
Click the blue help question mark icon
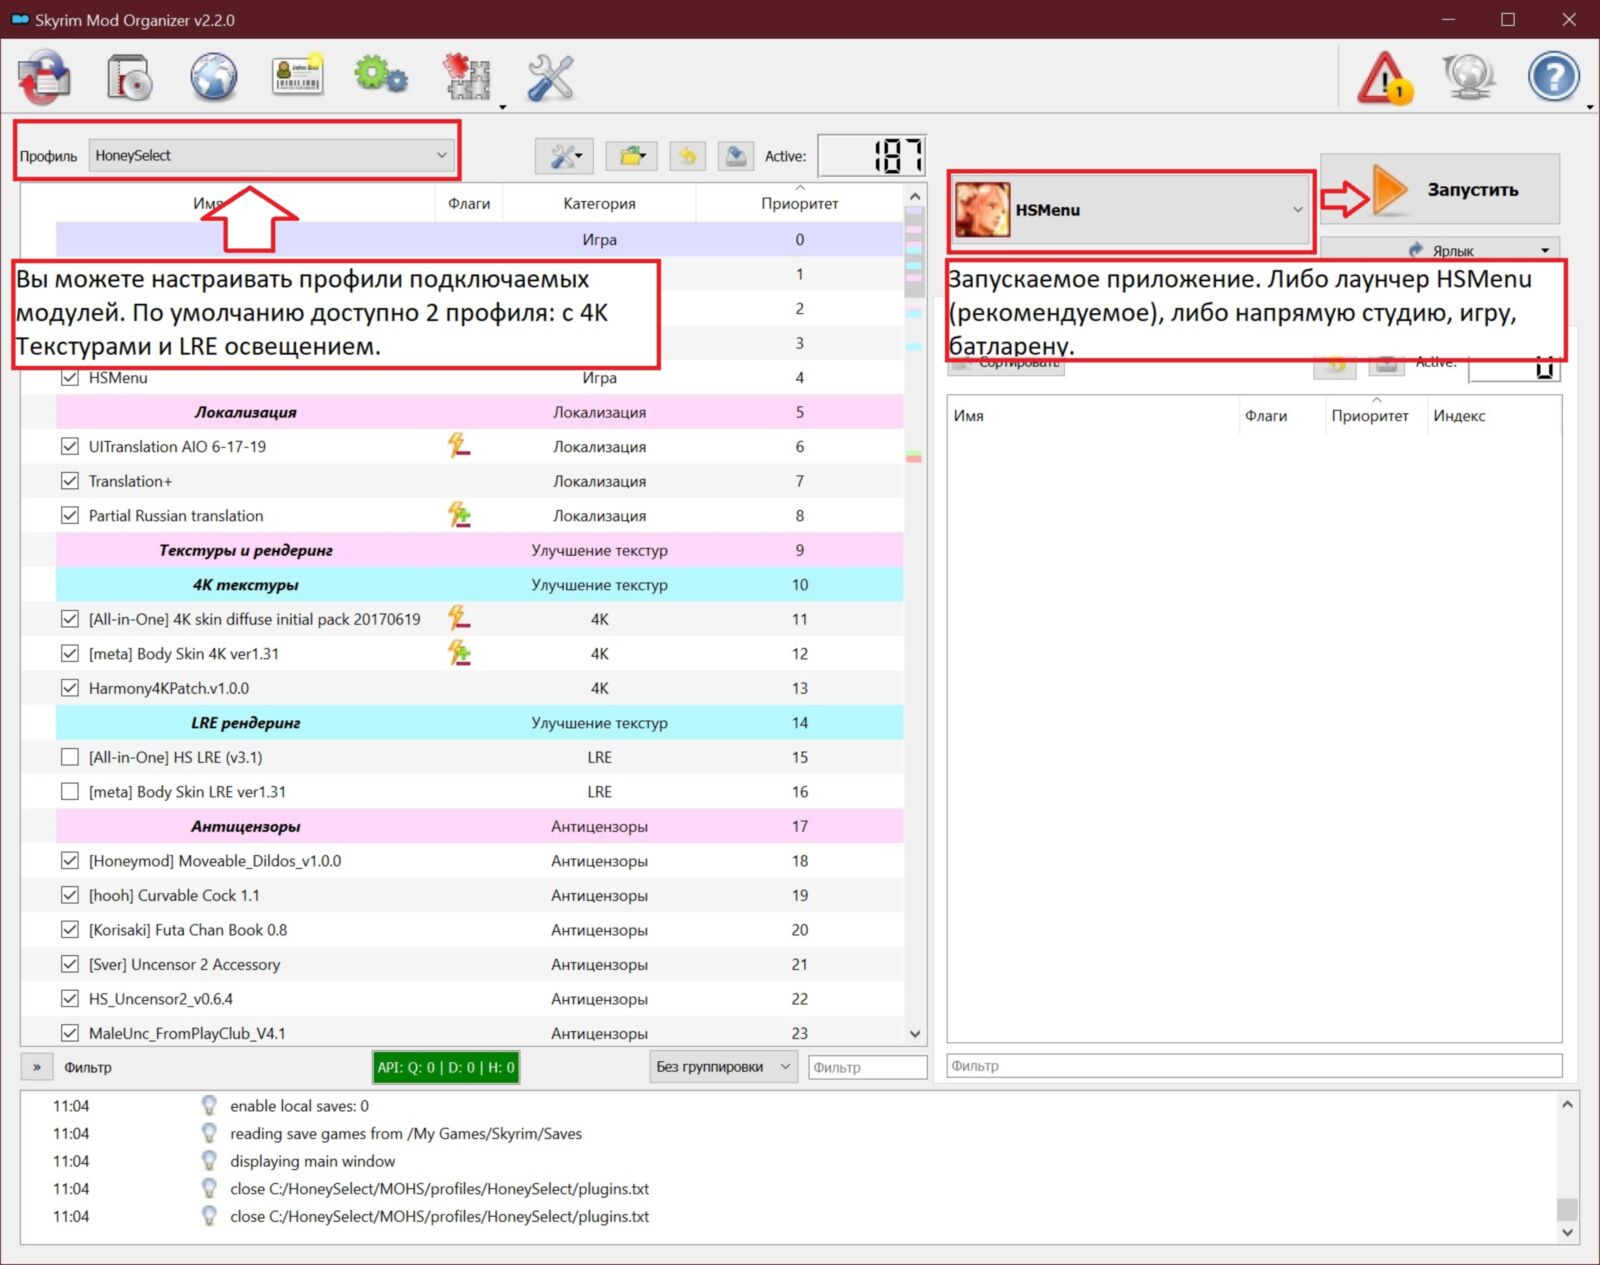[1553, 77]
